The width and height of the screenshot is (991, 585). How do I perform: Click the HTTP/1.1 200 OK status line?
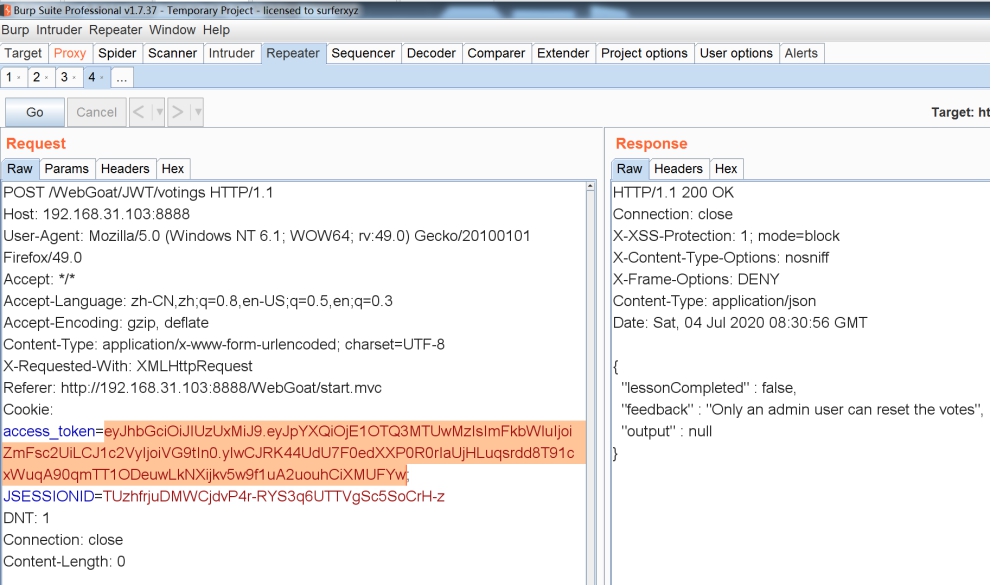tap(673, 193)
